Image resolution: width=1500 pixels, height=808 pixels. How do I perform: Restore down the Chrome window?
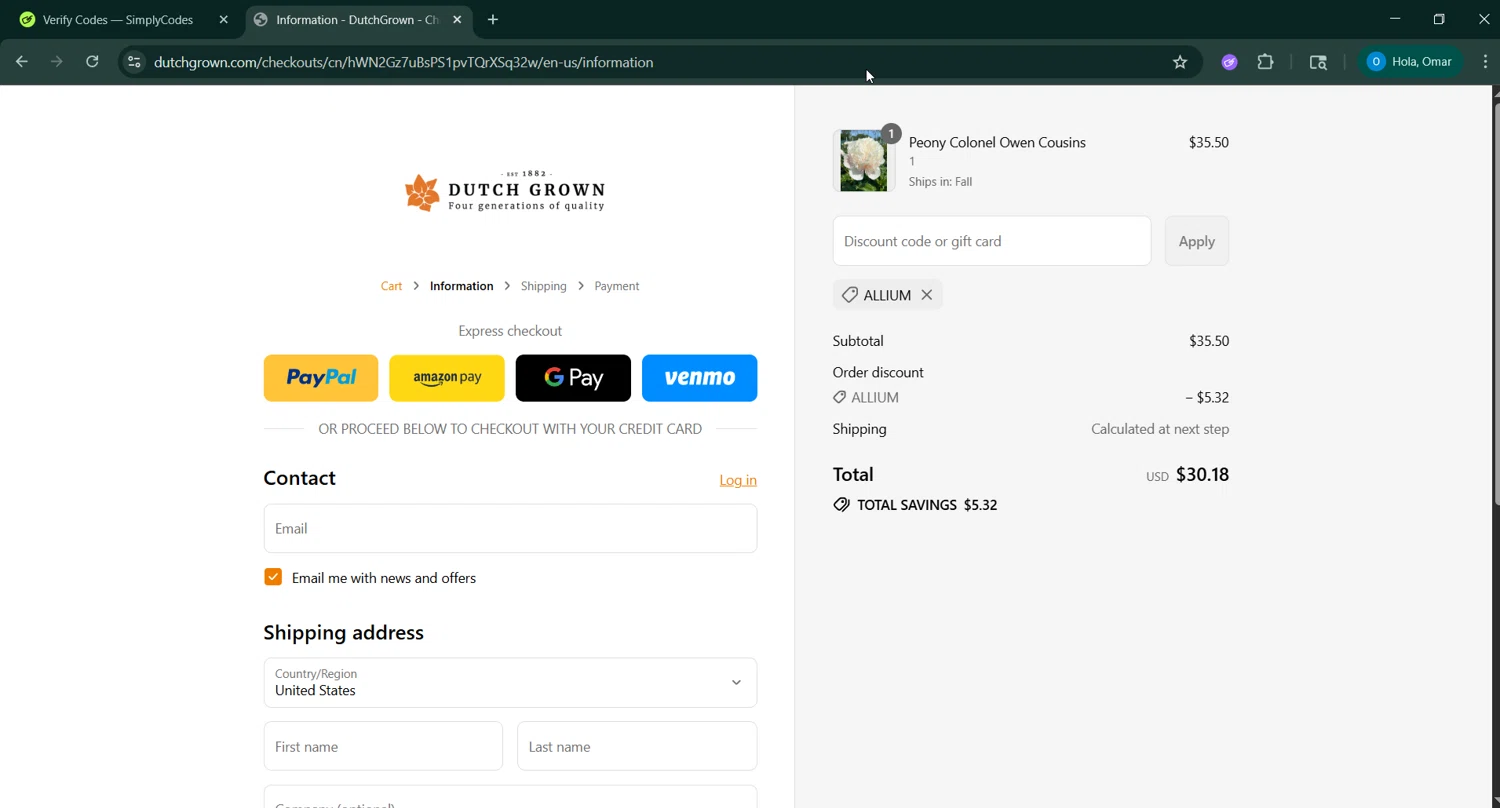click(x=1439, y=19)
